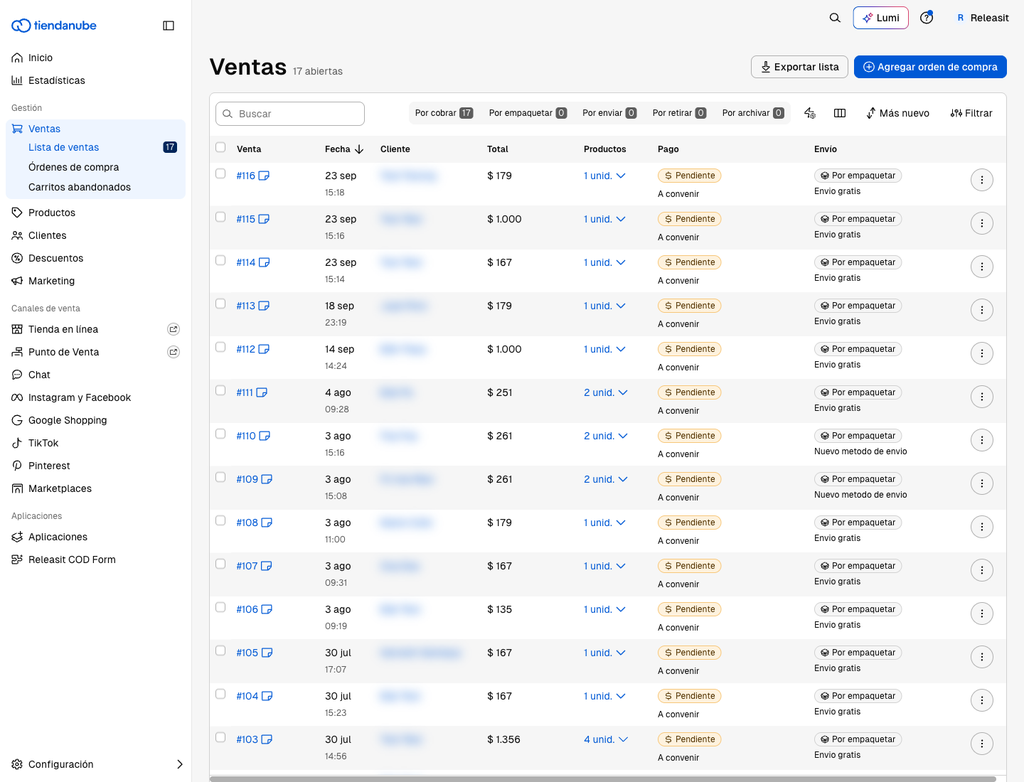Collapse the sidebar with the panel icon

click(168, 25)
